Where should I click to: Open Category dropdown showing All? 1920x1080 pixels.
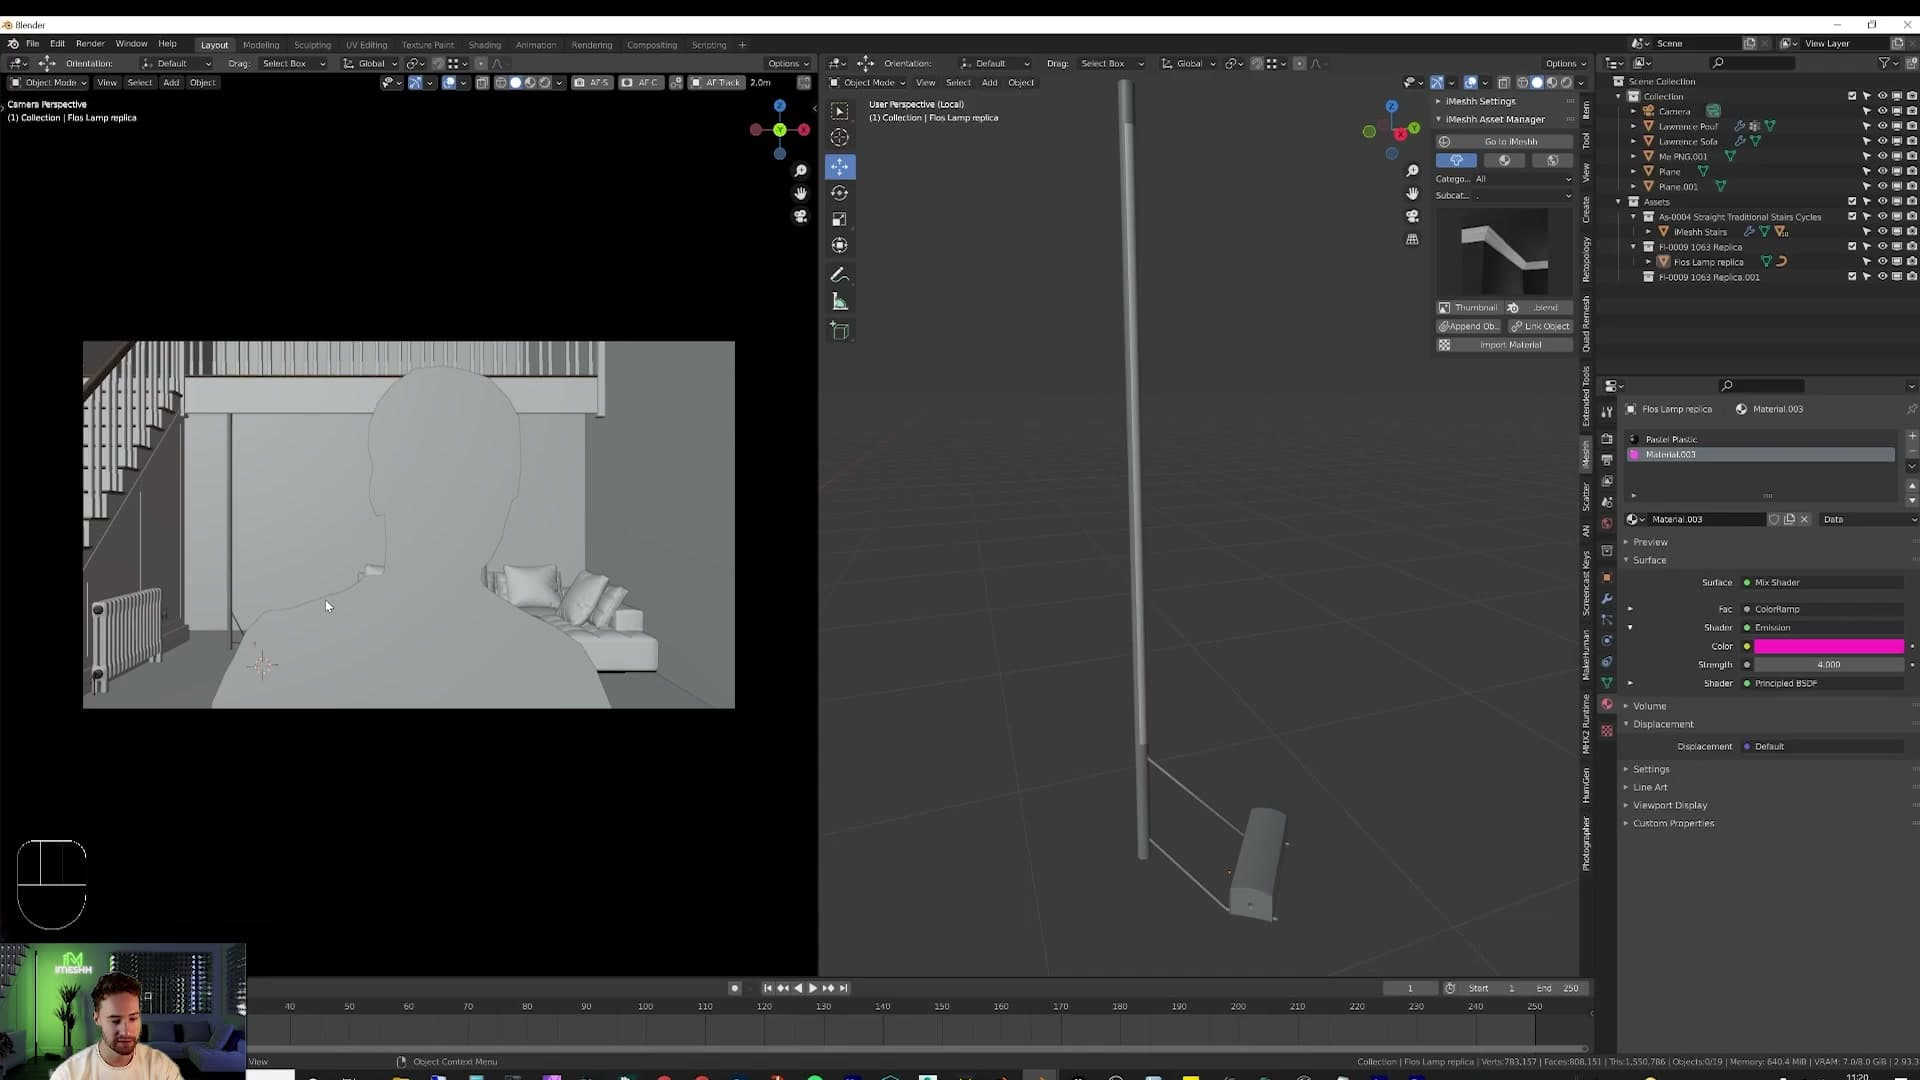[x=1523, y=179]
